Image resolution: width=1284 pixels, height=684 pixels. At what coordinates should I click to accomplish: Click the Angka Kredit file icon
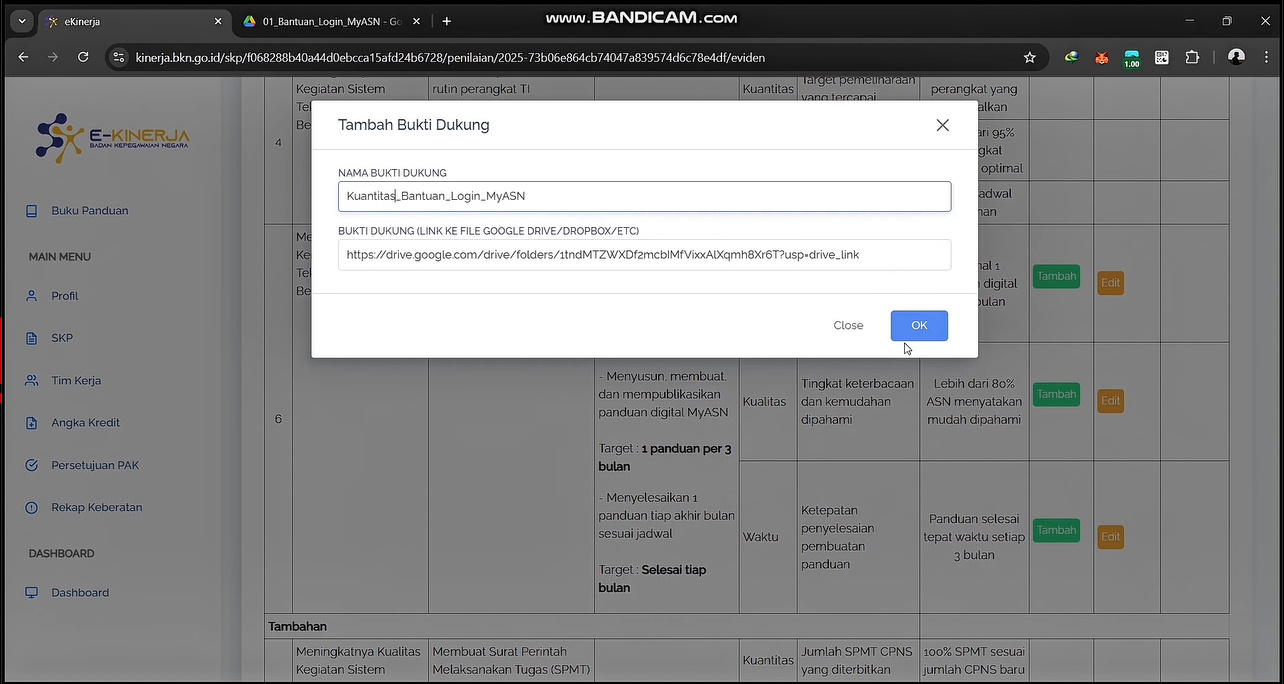(x=32, y=423)
